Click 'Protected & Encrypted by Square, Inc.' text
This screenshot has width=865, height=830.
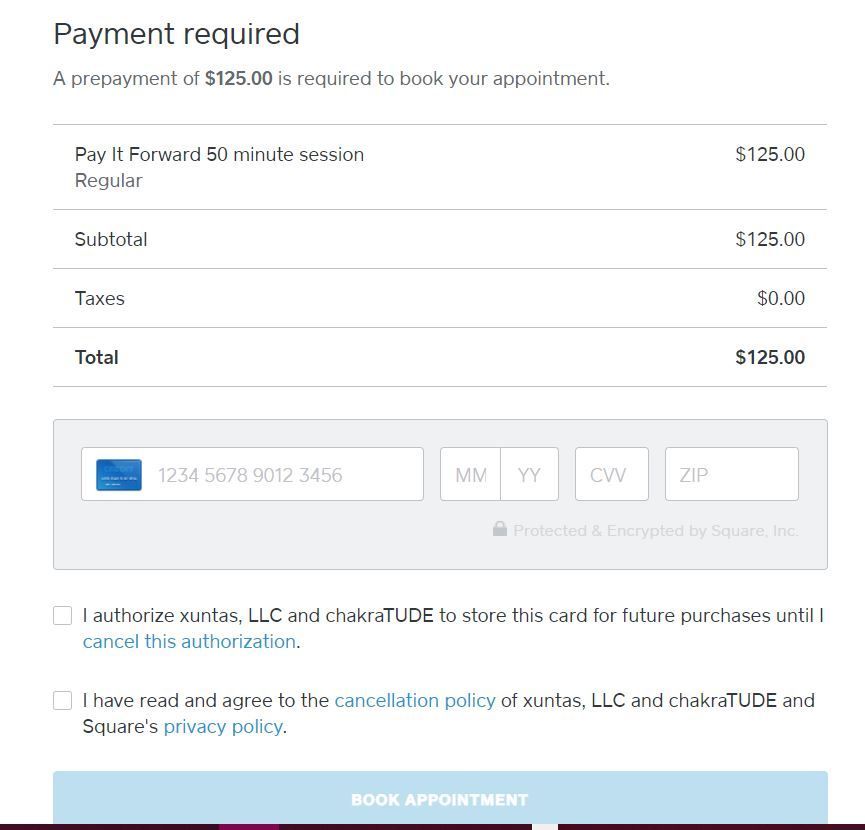[655, 531]
